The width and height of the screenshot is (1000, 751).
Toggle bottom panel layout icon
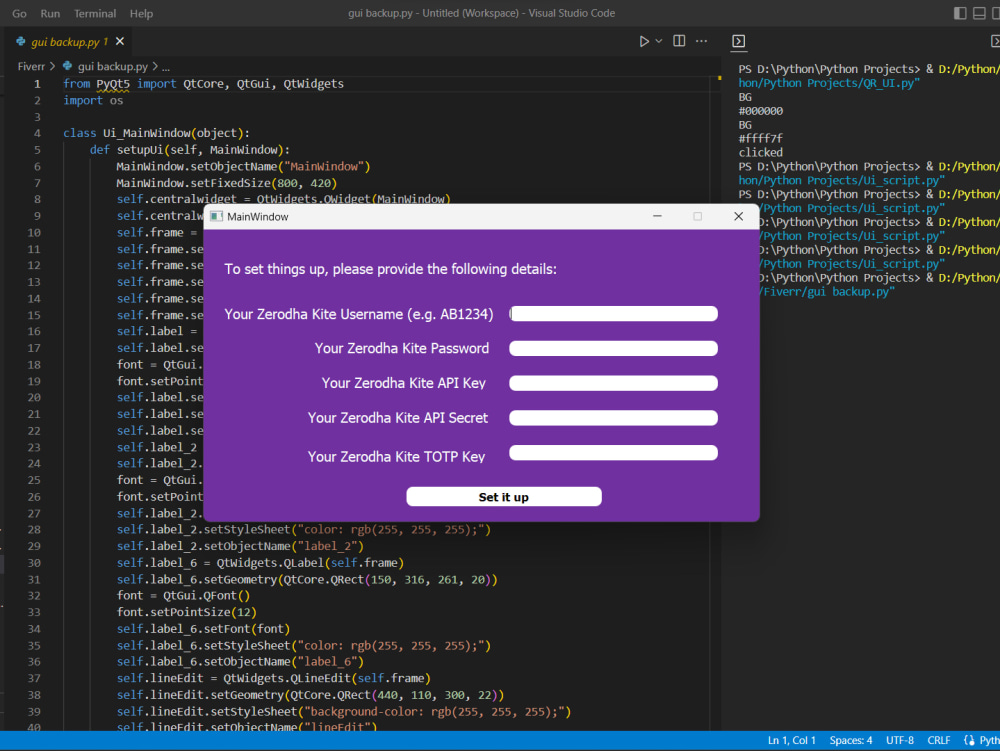[x=979, y=13]
